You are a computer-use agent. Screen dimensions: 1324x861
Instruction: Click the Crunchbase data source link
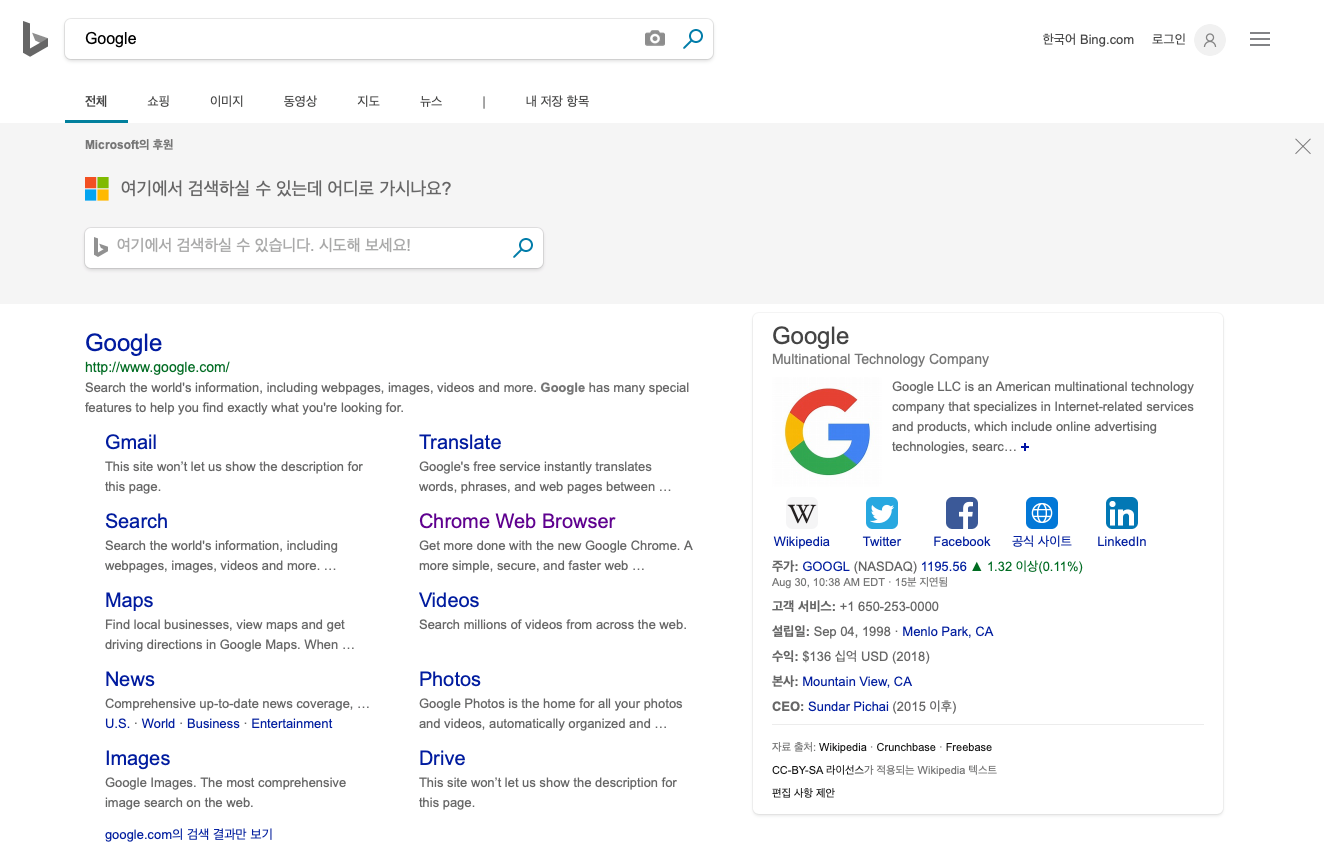[905, 747]
